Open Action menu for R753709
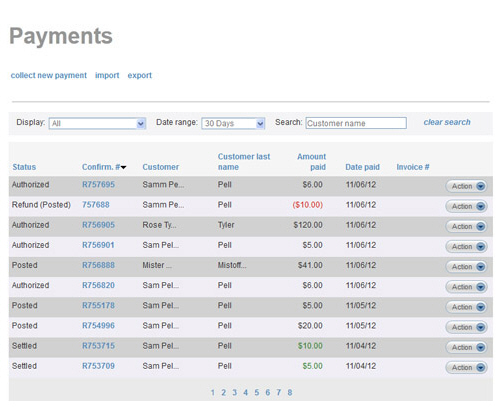501x407 pixels. click(x=466, y=367)
